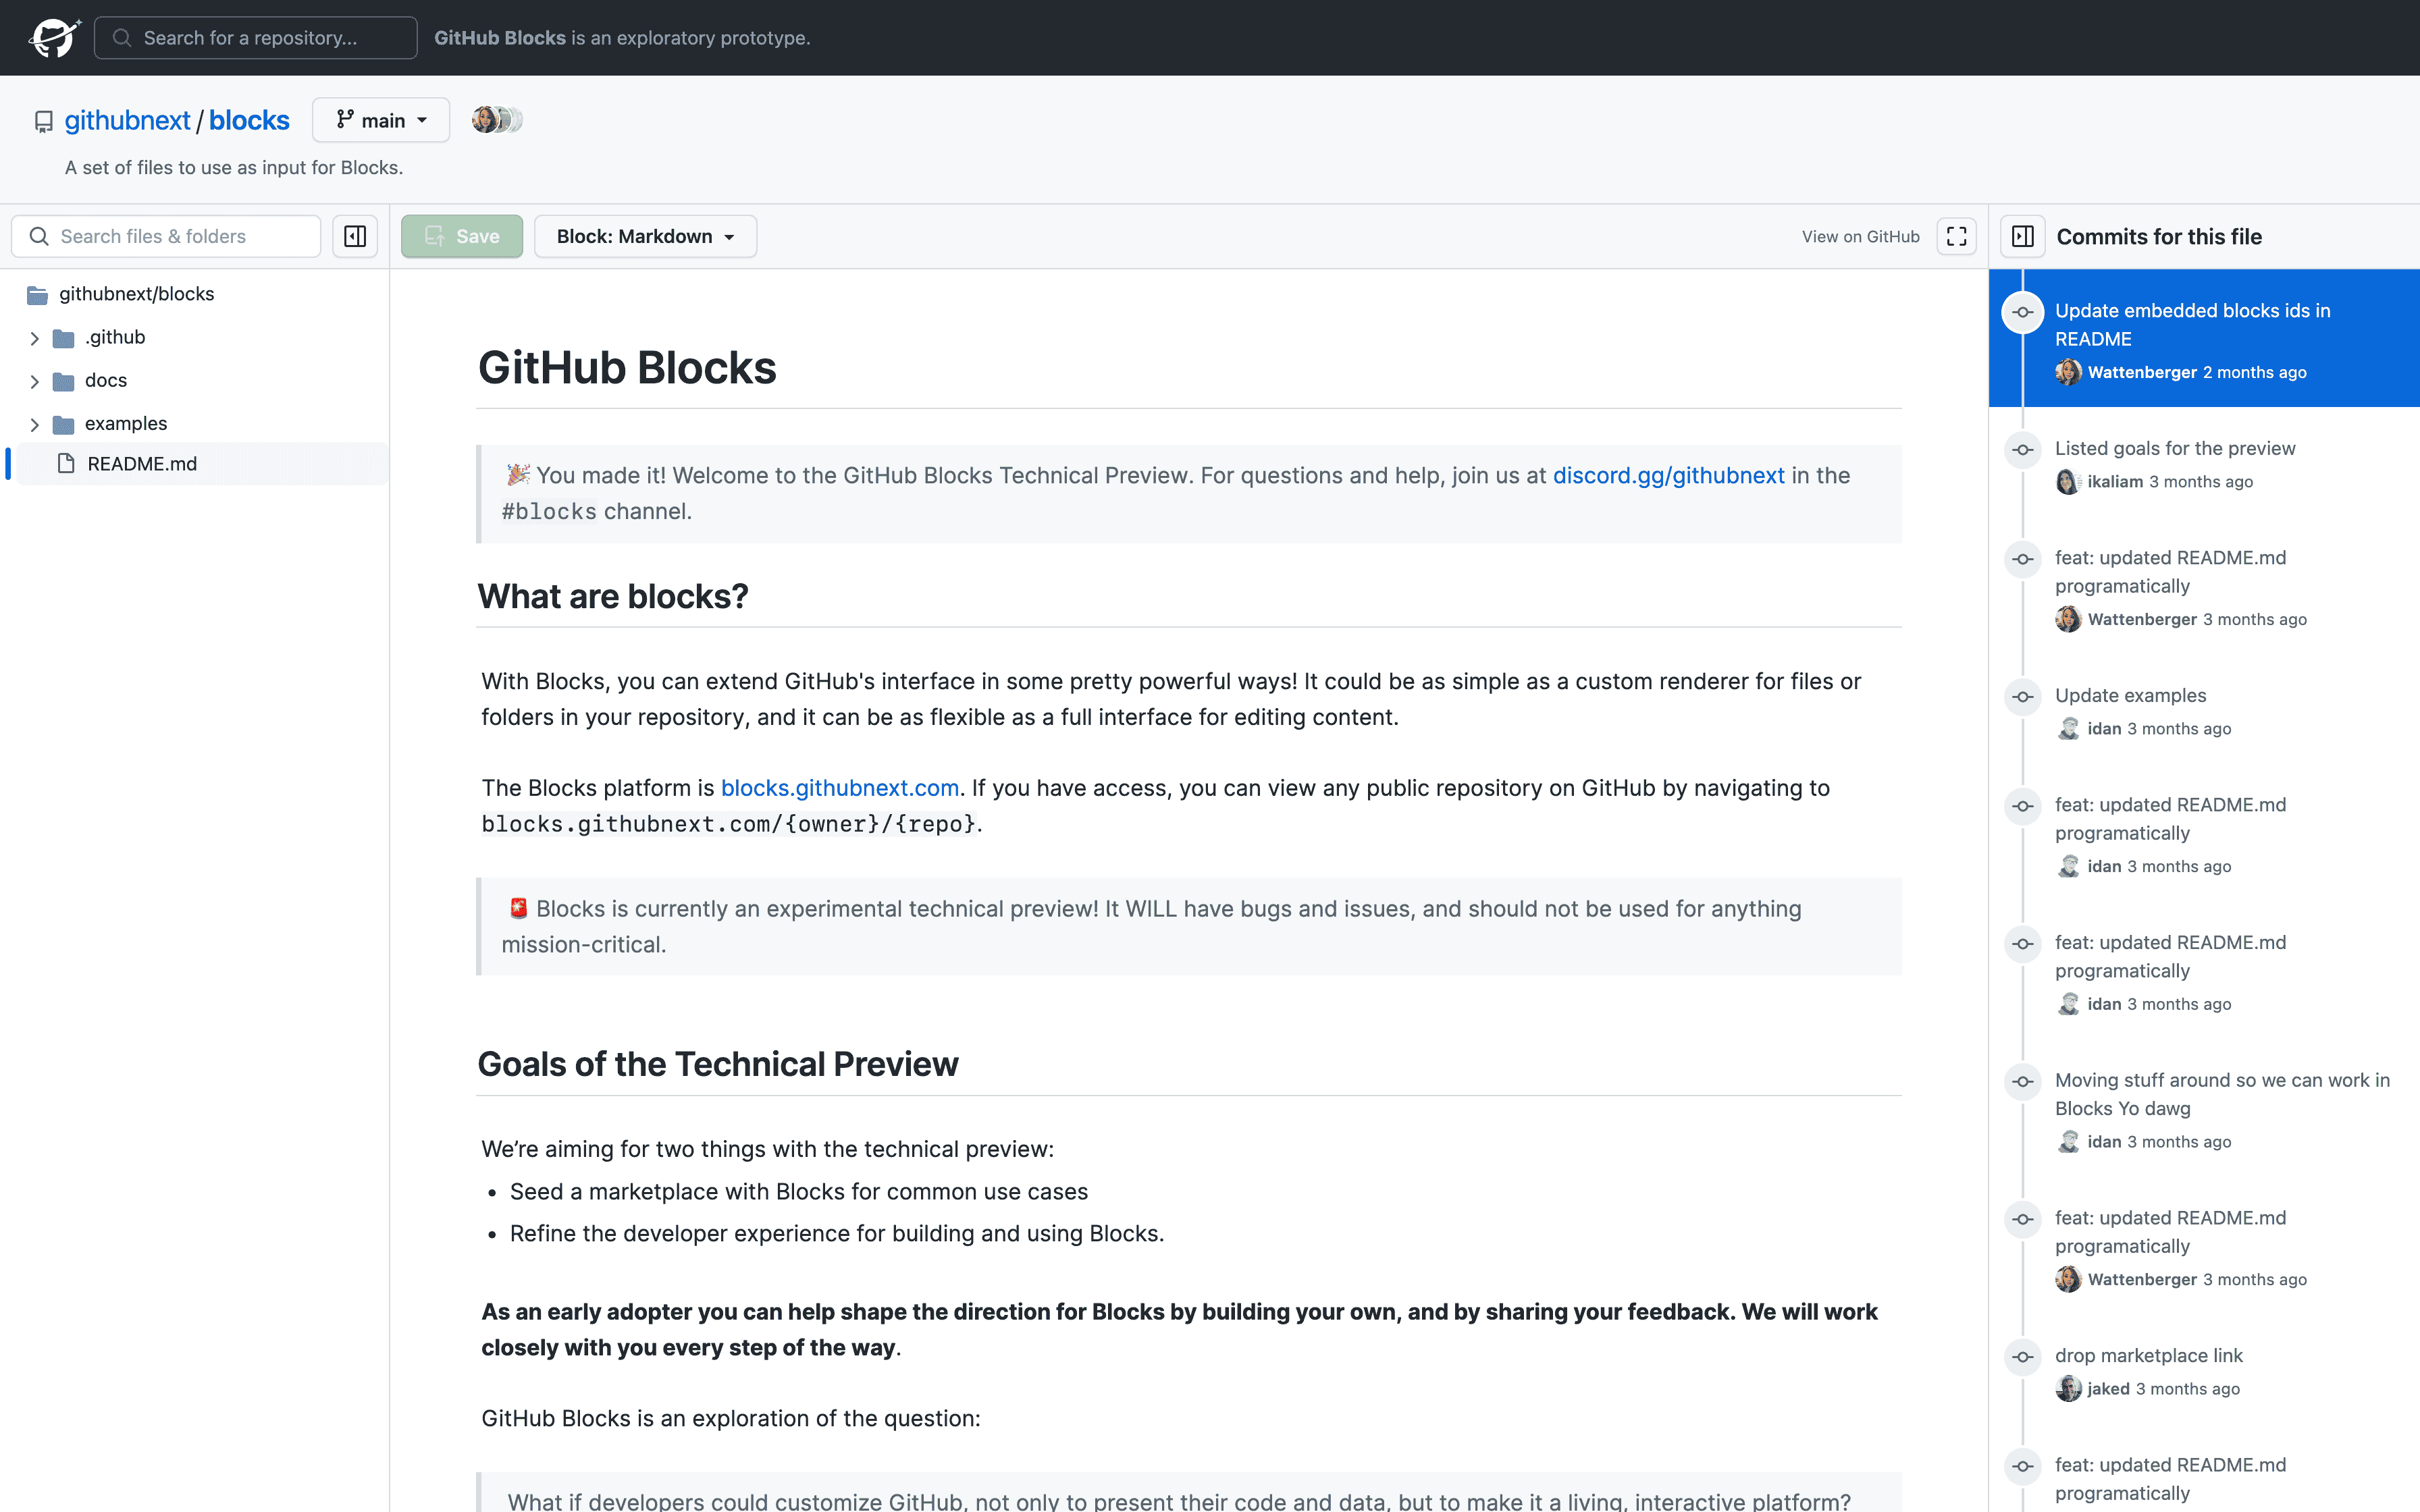Click the GitHub Next logo icon

click(x=54, y=38)
